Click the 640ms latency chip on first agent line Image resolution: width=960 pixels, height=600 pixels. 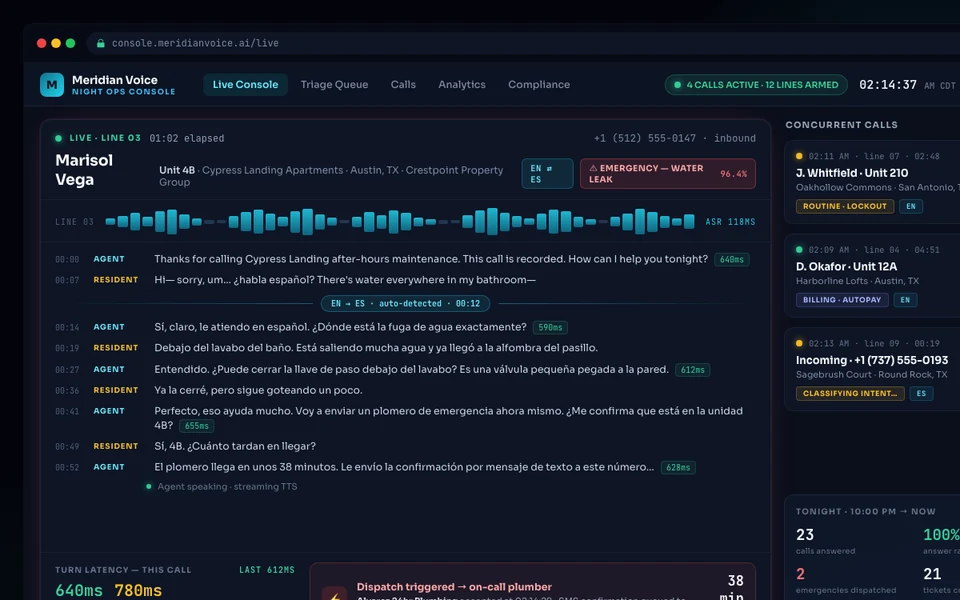(732, 260)
